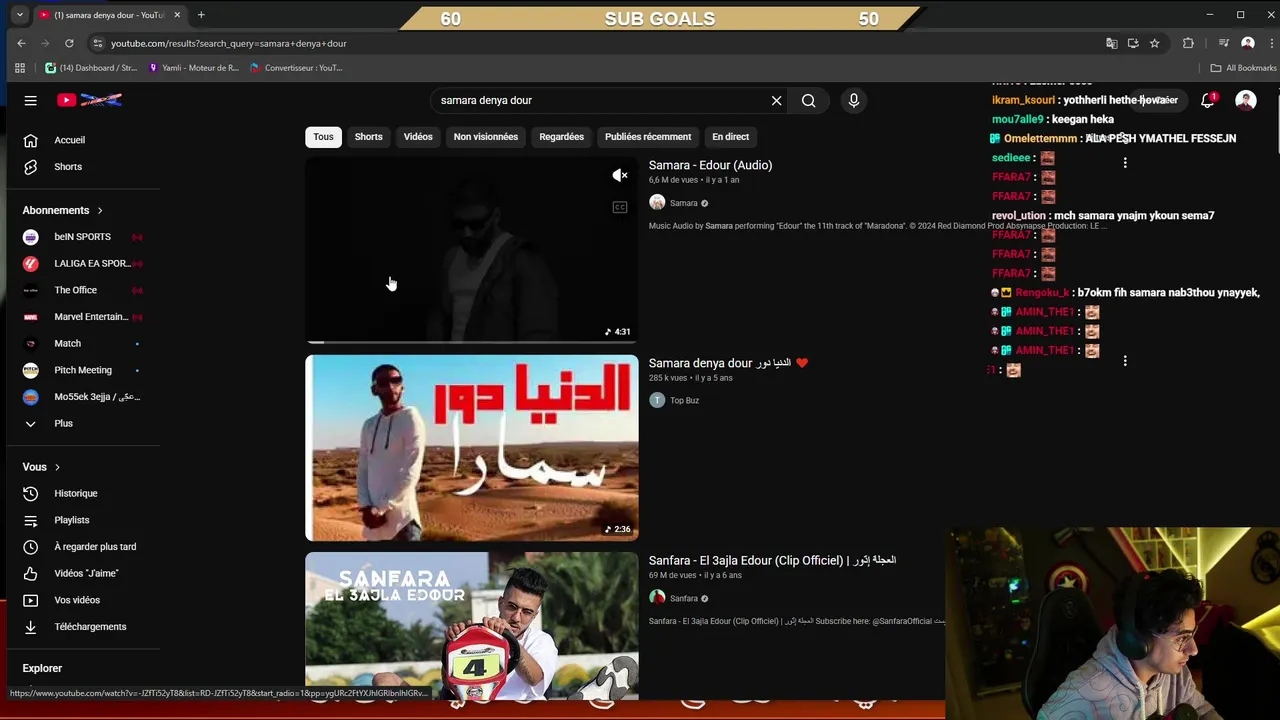Go to YouTube home via logo
1280x720 pixels.
[x=89, y=100]
